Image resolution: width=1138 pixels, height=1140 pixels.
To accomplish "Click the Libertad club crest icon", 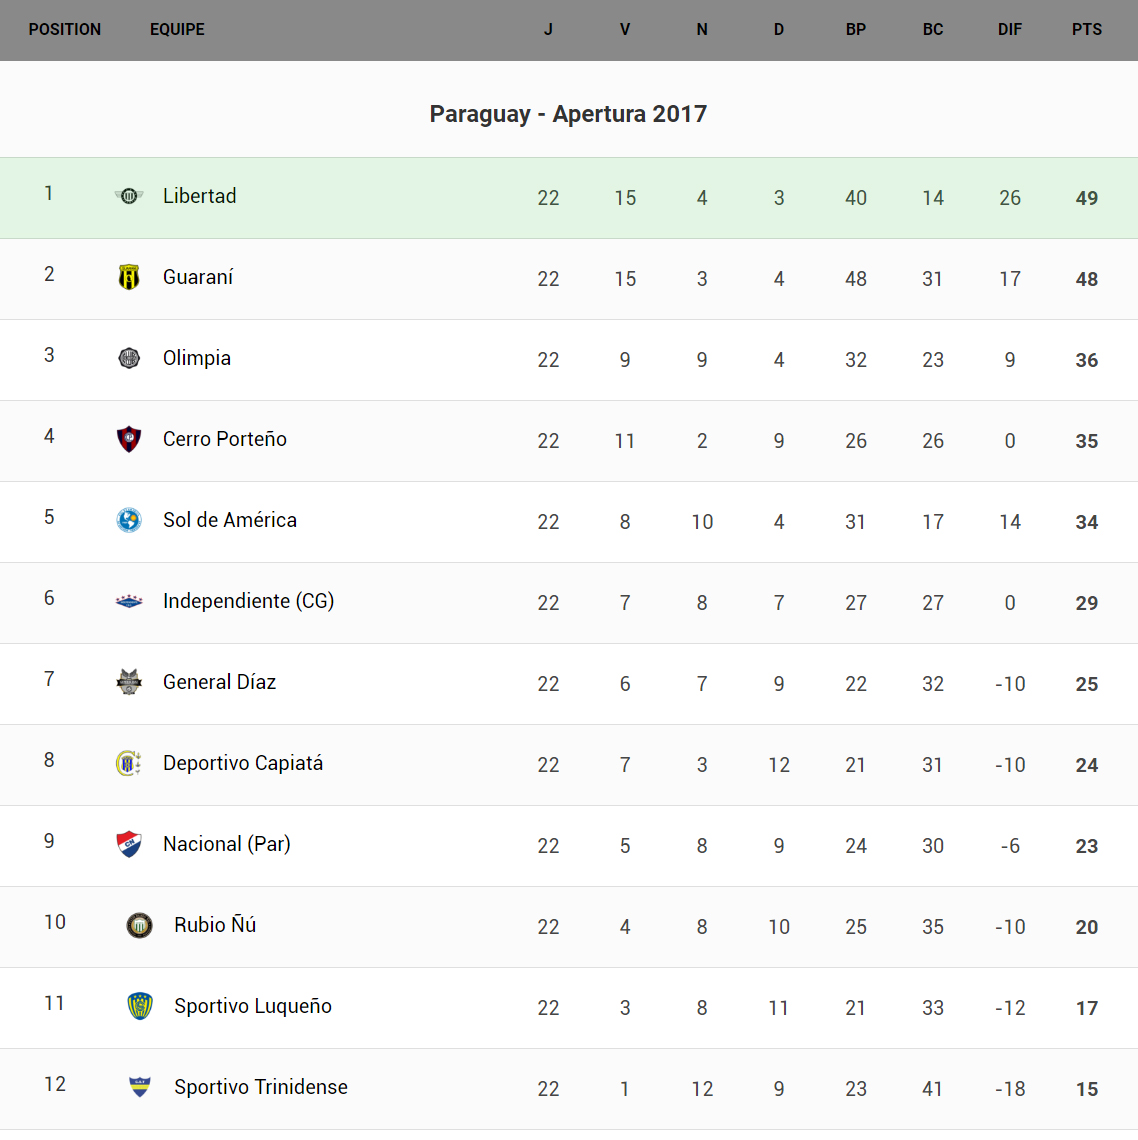I will tap(129, 196).
